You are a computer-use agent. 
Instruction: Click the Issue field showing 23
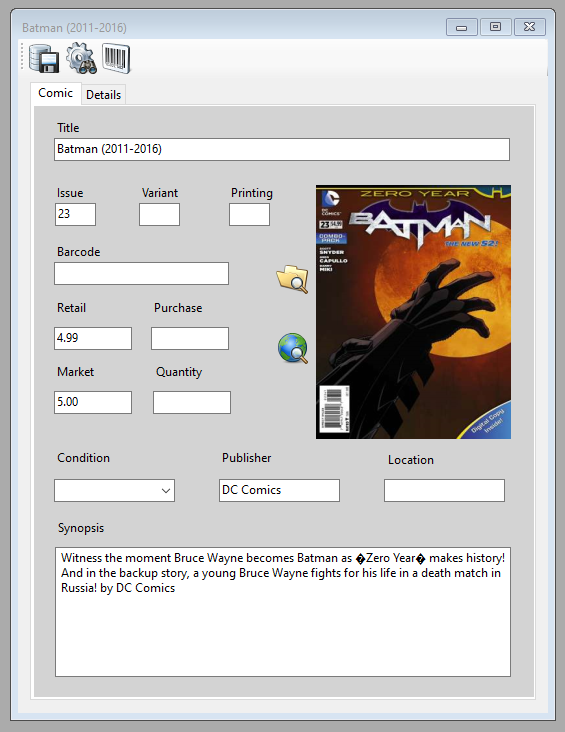(75, 214)
